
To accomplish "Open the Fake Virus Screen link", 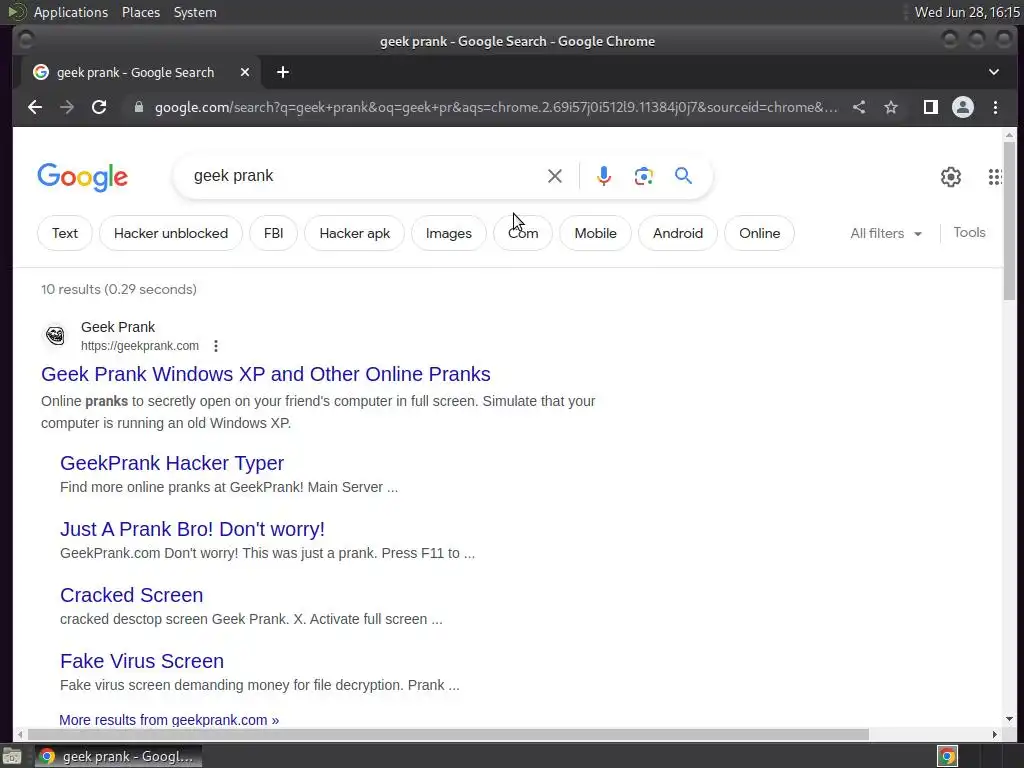I will (142, 661).
